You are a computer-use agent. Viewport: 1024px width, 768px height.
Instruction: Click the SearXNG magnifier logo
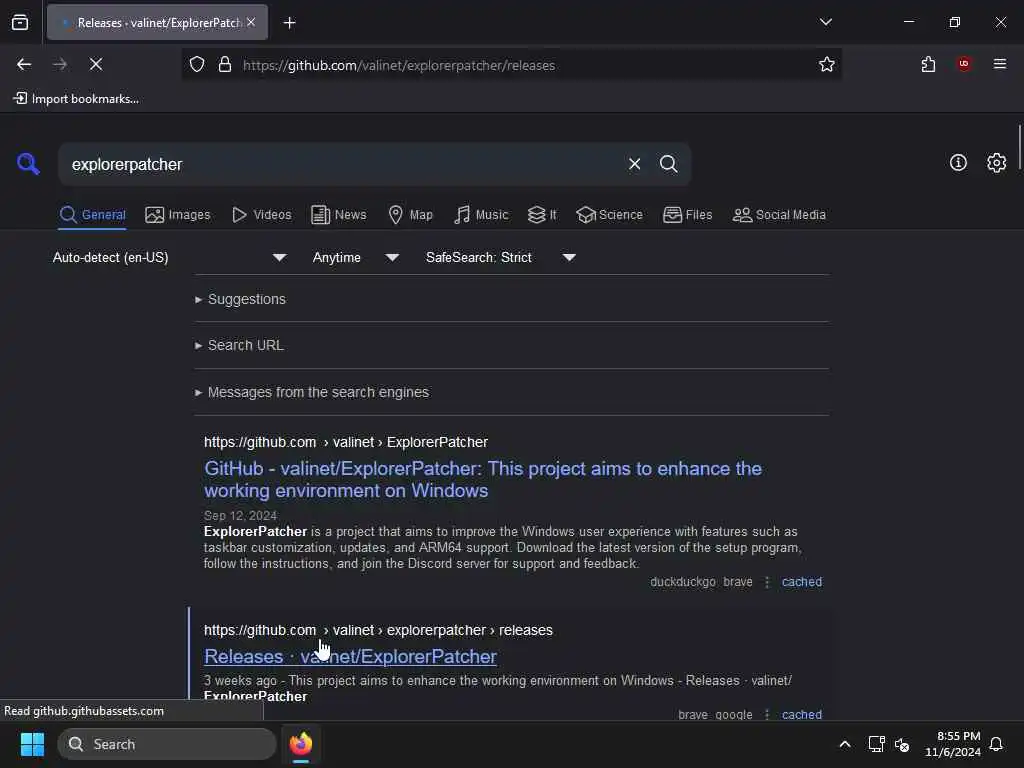(28, 164)
